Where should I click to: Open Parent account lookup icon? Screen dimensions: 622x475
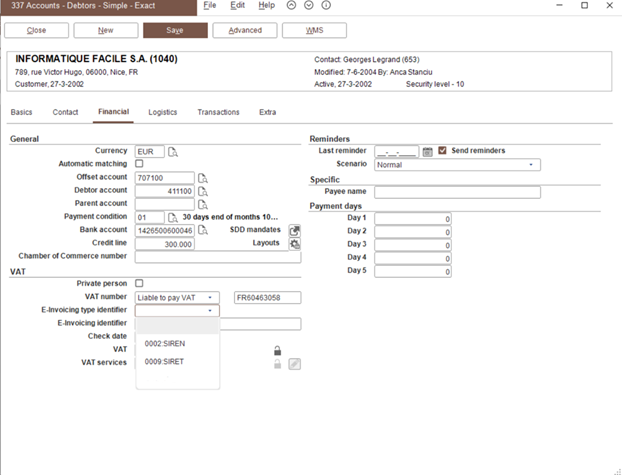point(203,205)
